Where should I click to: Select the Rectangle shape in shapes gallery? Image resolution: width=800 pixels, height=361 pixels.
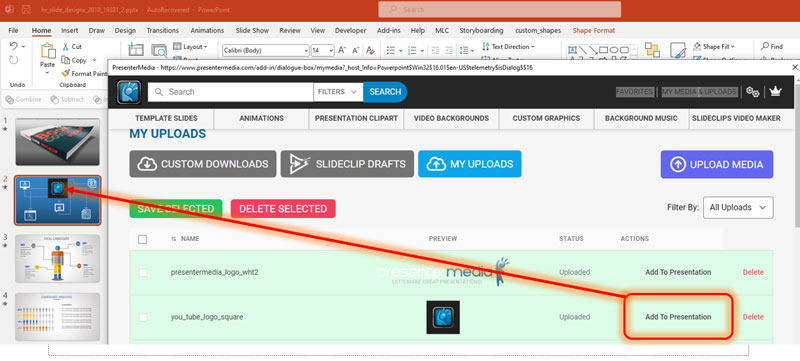[x=603, y=50]
